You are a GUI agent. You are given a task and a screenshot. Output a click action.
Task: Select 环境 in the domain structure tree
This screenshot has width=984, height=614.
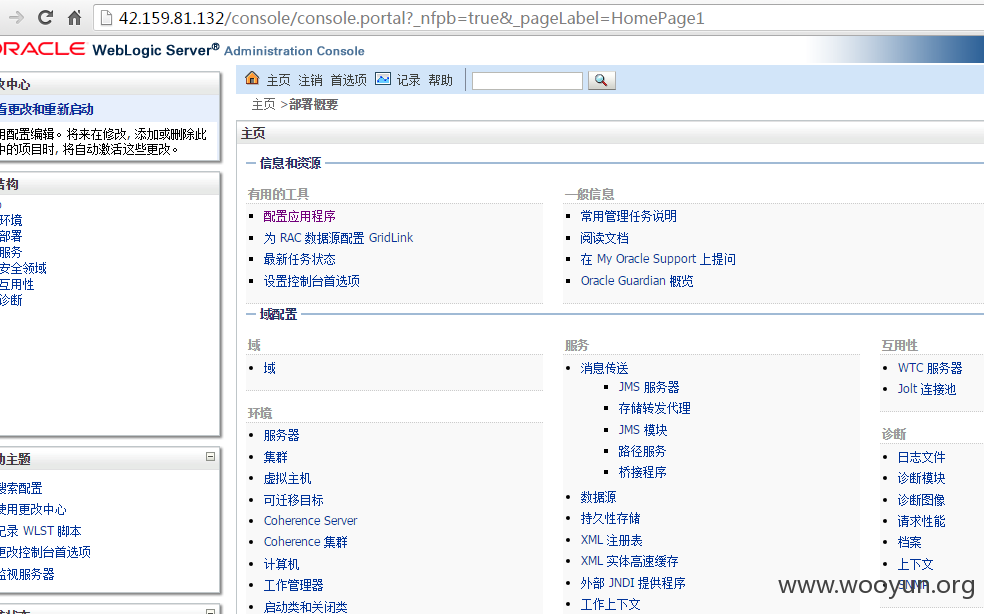click(x=11, y=220)
